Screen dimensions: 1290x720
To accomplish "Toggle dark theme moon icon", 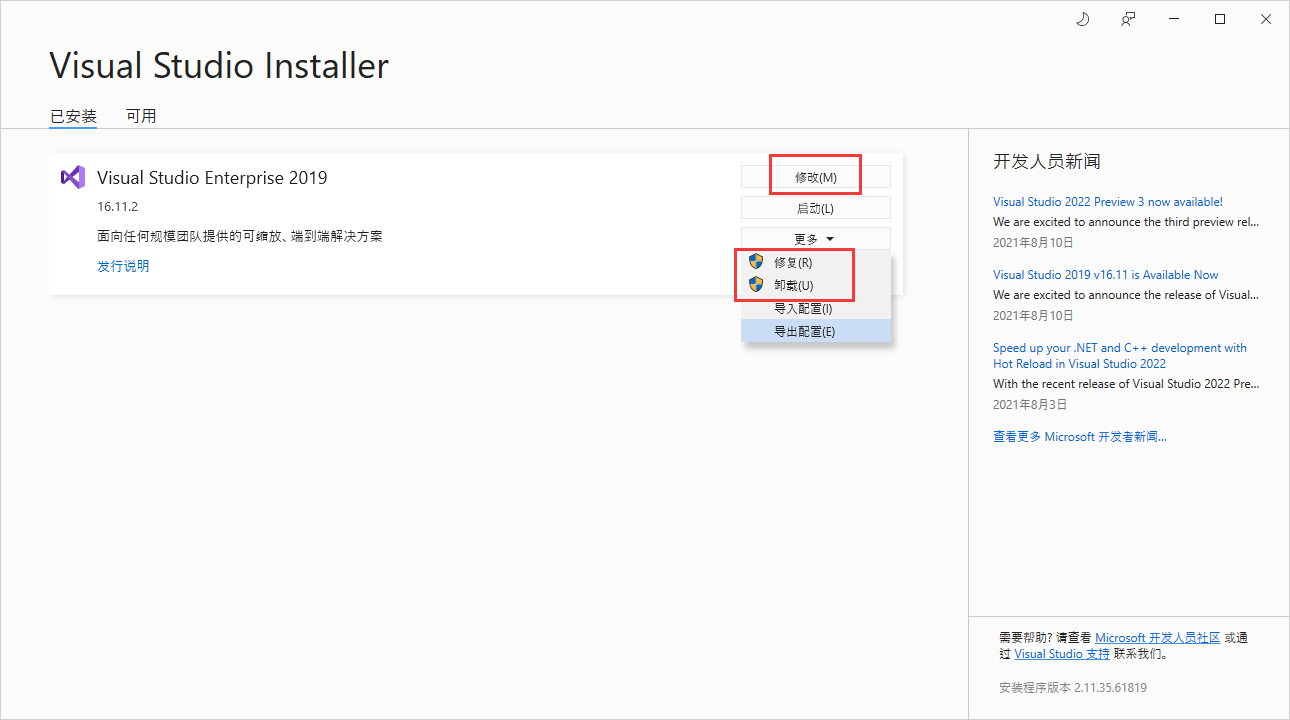I will click(1082, 19).
